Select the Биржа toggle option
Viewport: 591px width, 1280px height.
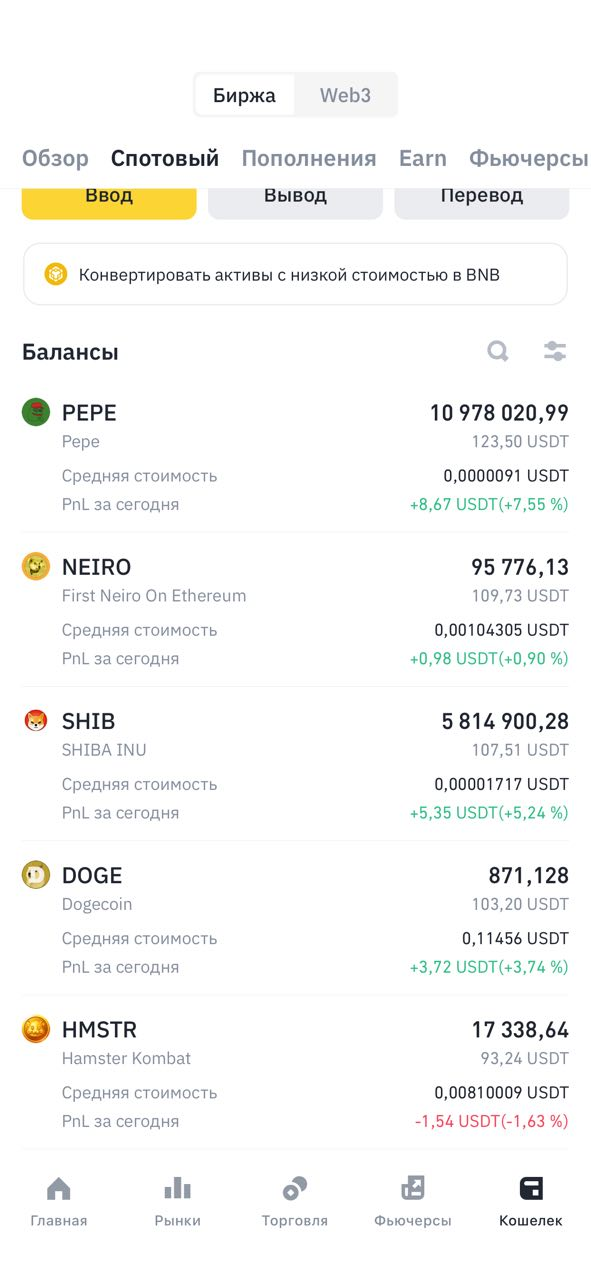(x=244, y=96)
